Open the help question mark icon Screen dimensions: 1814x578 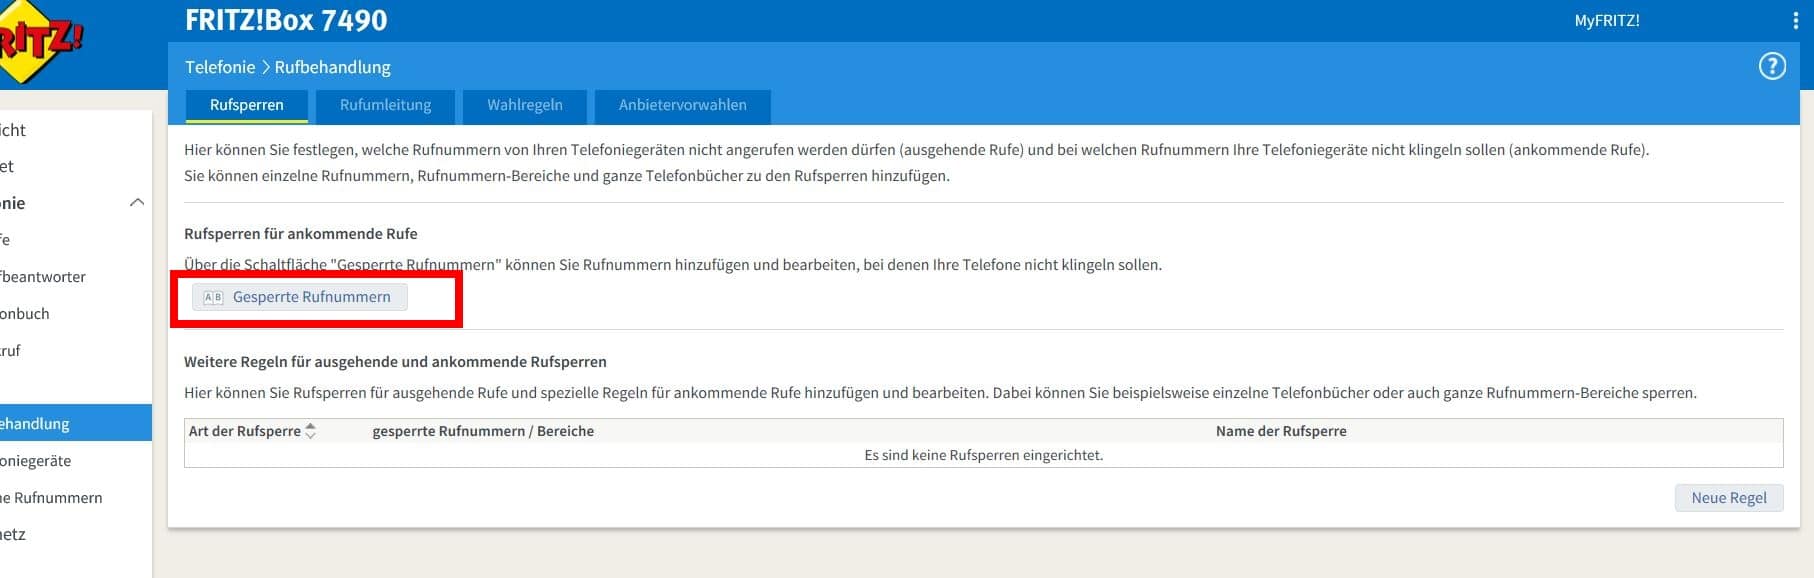click(x=1771, y=67)
